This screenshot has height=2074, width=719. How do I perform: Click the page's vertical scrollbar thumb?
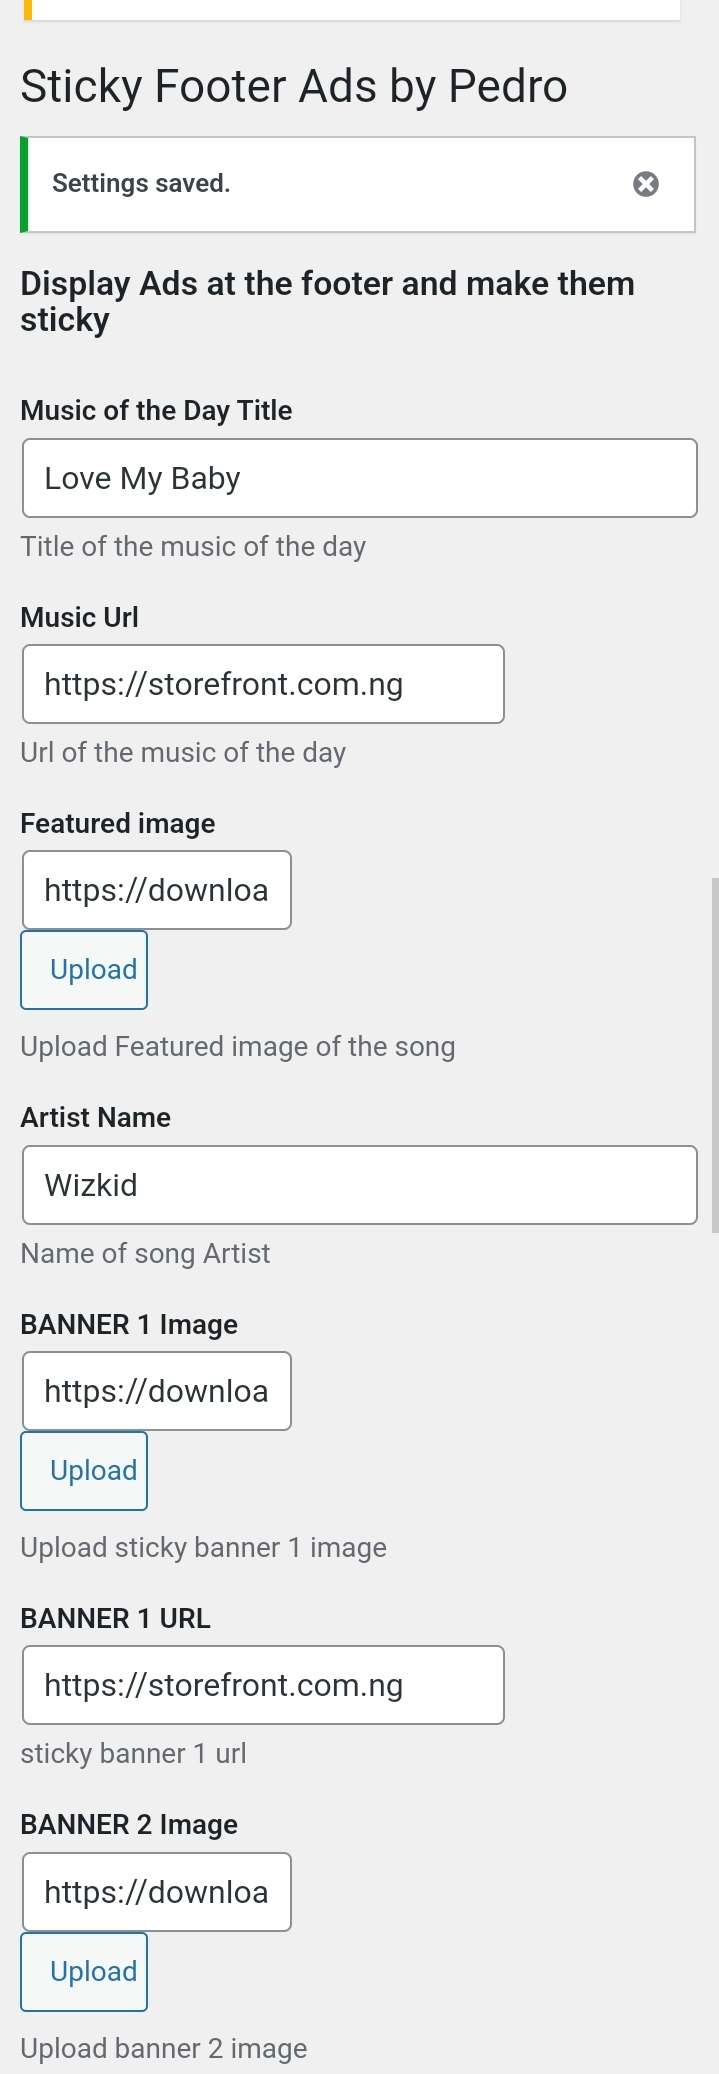click(714, 1055)
